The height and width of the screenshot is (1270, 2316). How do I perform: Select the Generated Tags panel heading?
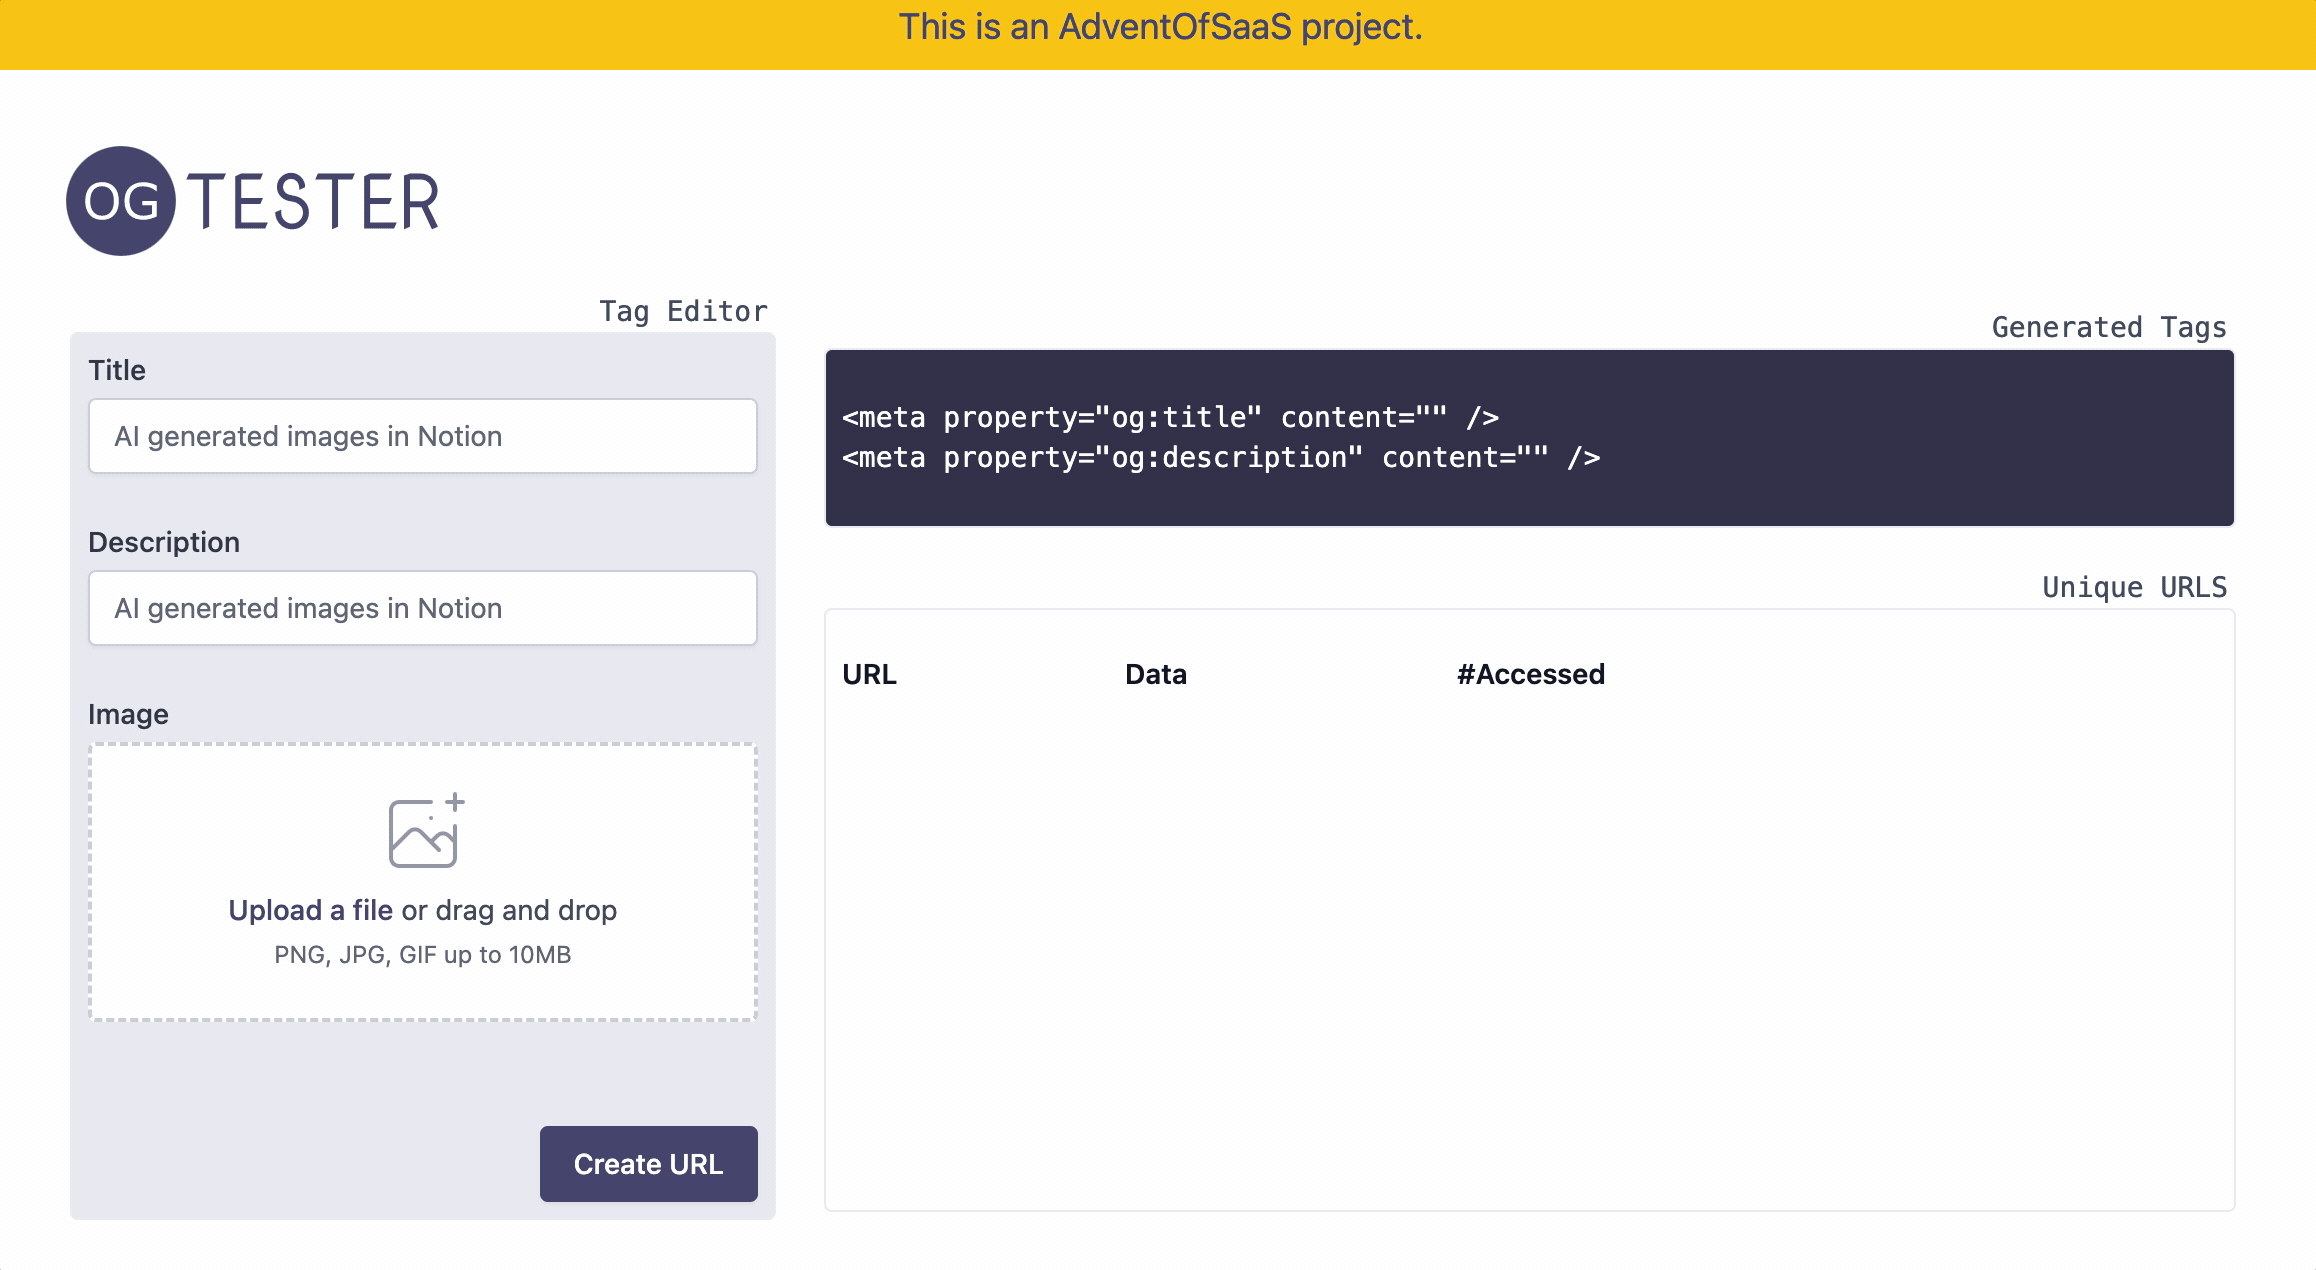[2108, 327]
